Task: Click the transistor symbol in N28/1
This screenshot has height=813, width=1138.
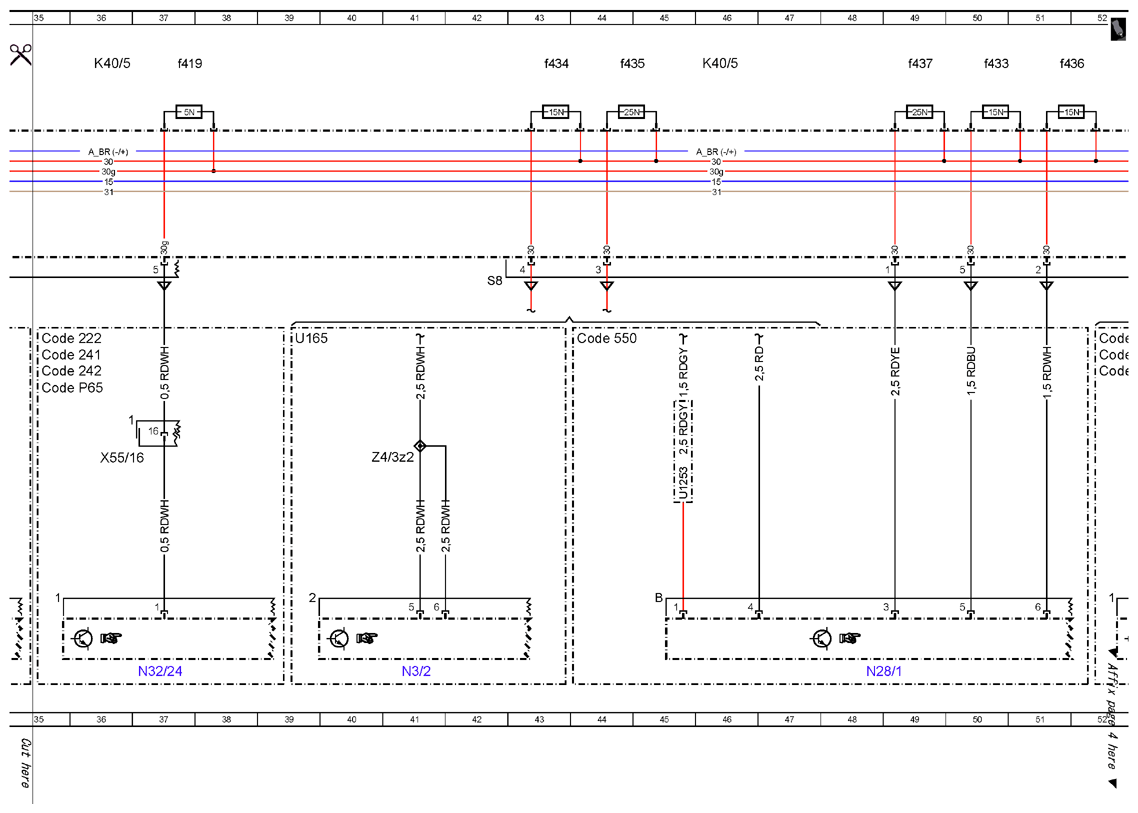Action: [822, 639]
